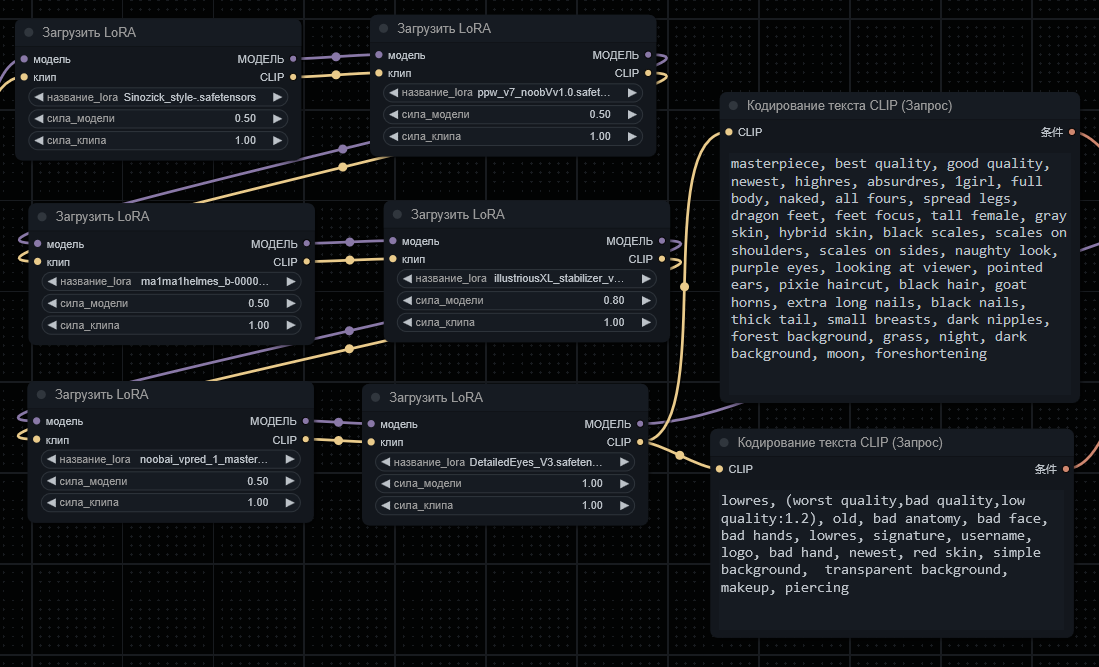1099x667 pixels.
Task: Click the сила_модели 0.80 value in illustriousXL_stabilizer node
Action: click(614, 301)
